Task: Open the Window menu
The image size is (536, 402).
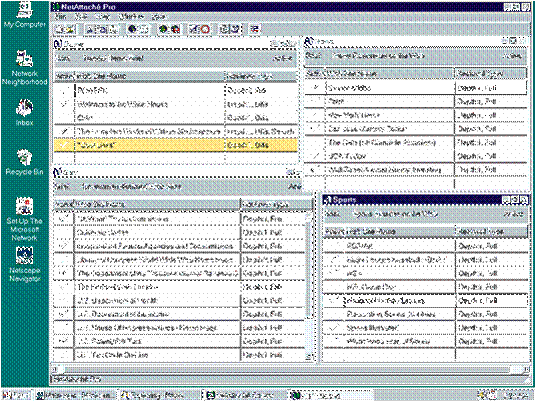Action: pos(131,16)
